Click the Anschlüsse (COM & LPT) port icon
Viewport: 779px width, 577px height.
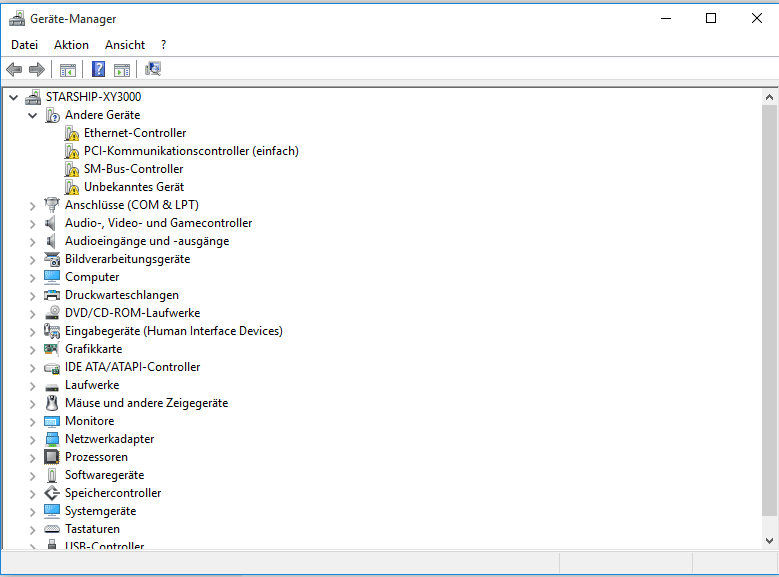[52, 205]
